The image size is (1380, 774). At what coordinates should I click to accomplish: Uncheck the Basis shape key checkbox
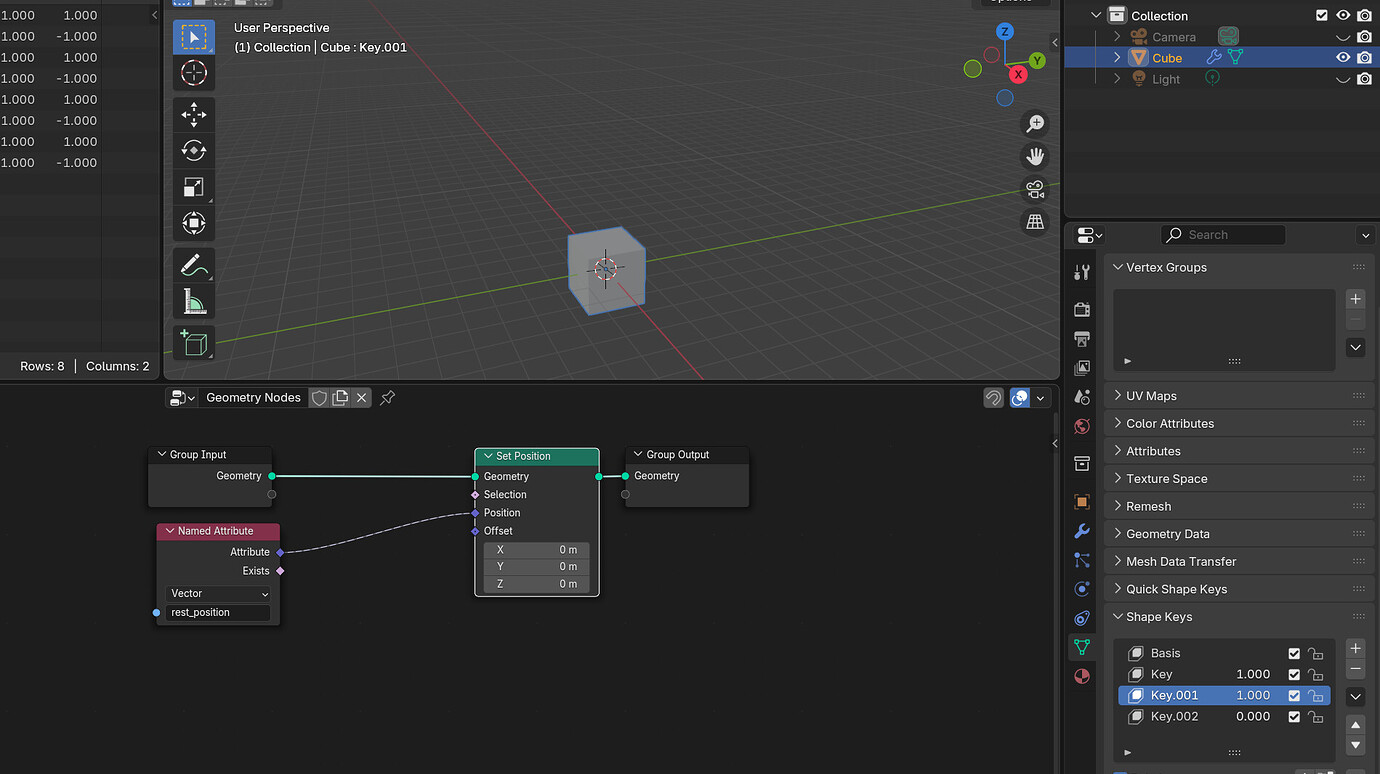pyautogui.click(x=1294, y=654)
